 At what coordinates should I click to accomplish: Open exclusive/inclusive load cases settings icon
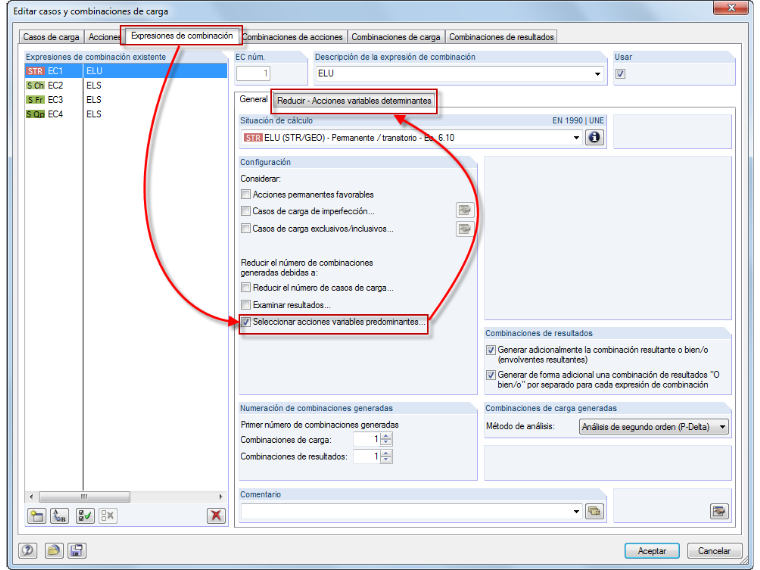click(x=465, y=229)
